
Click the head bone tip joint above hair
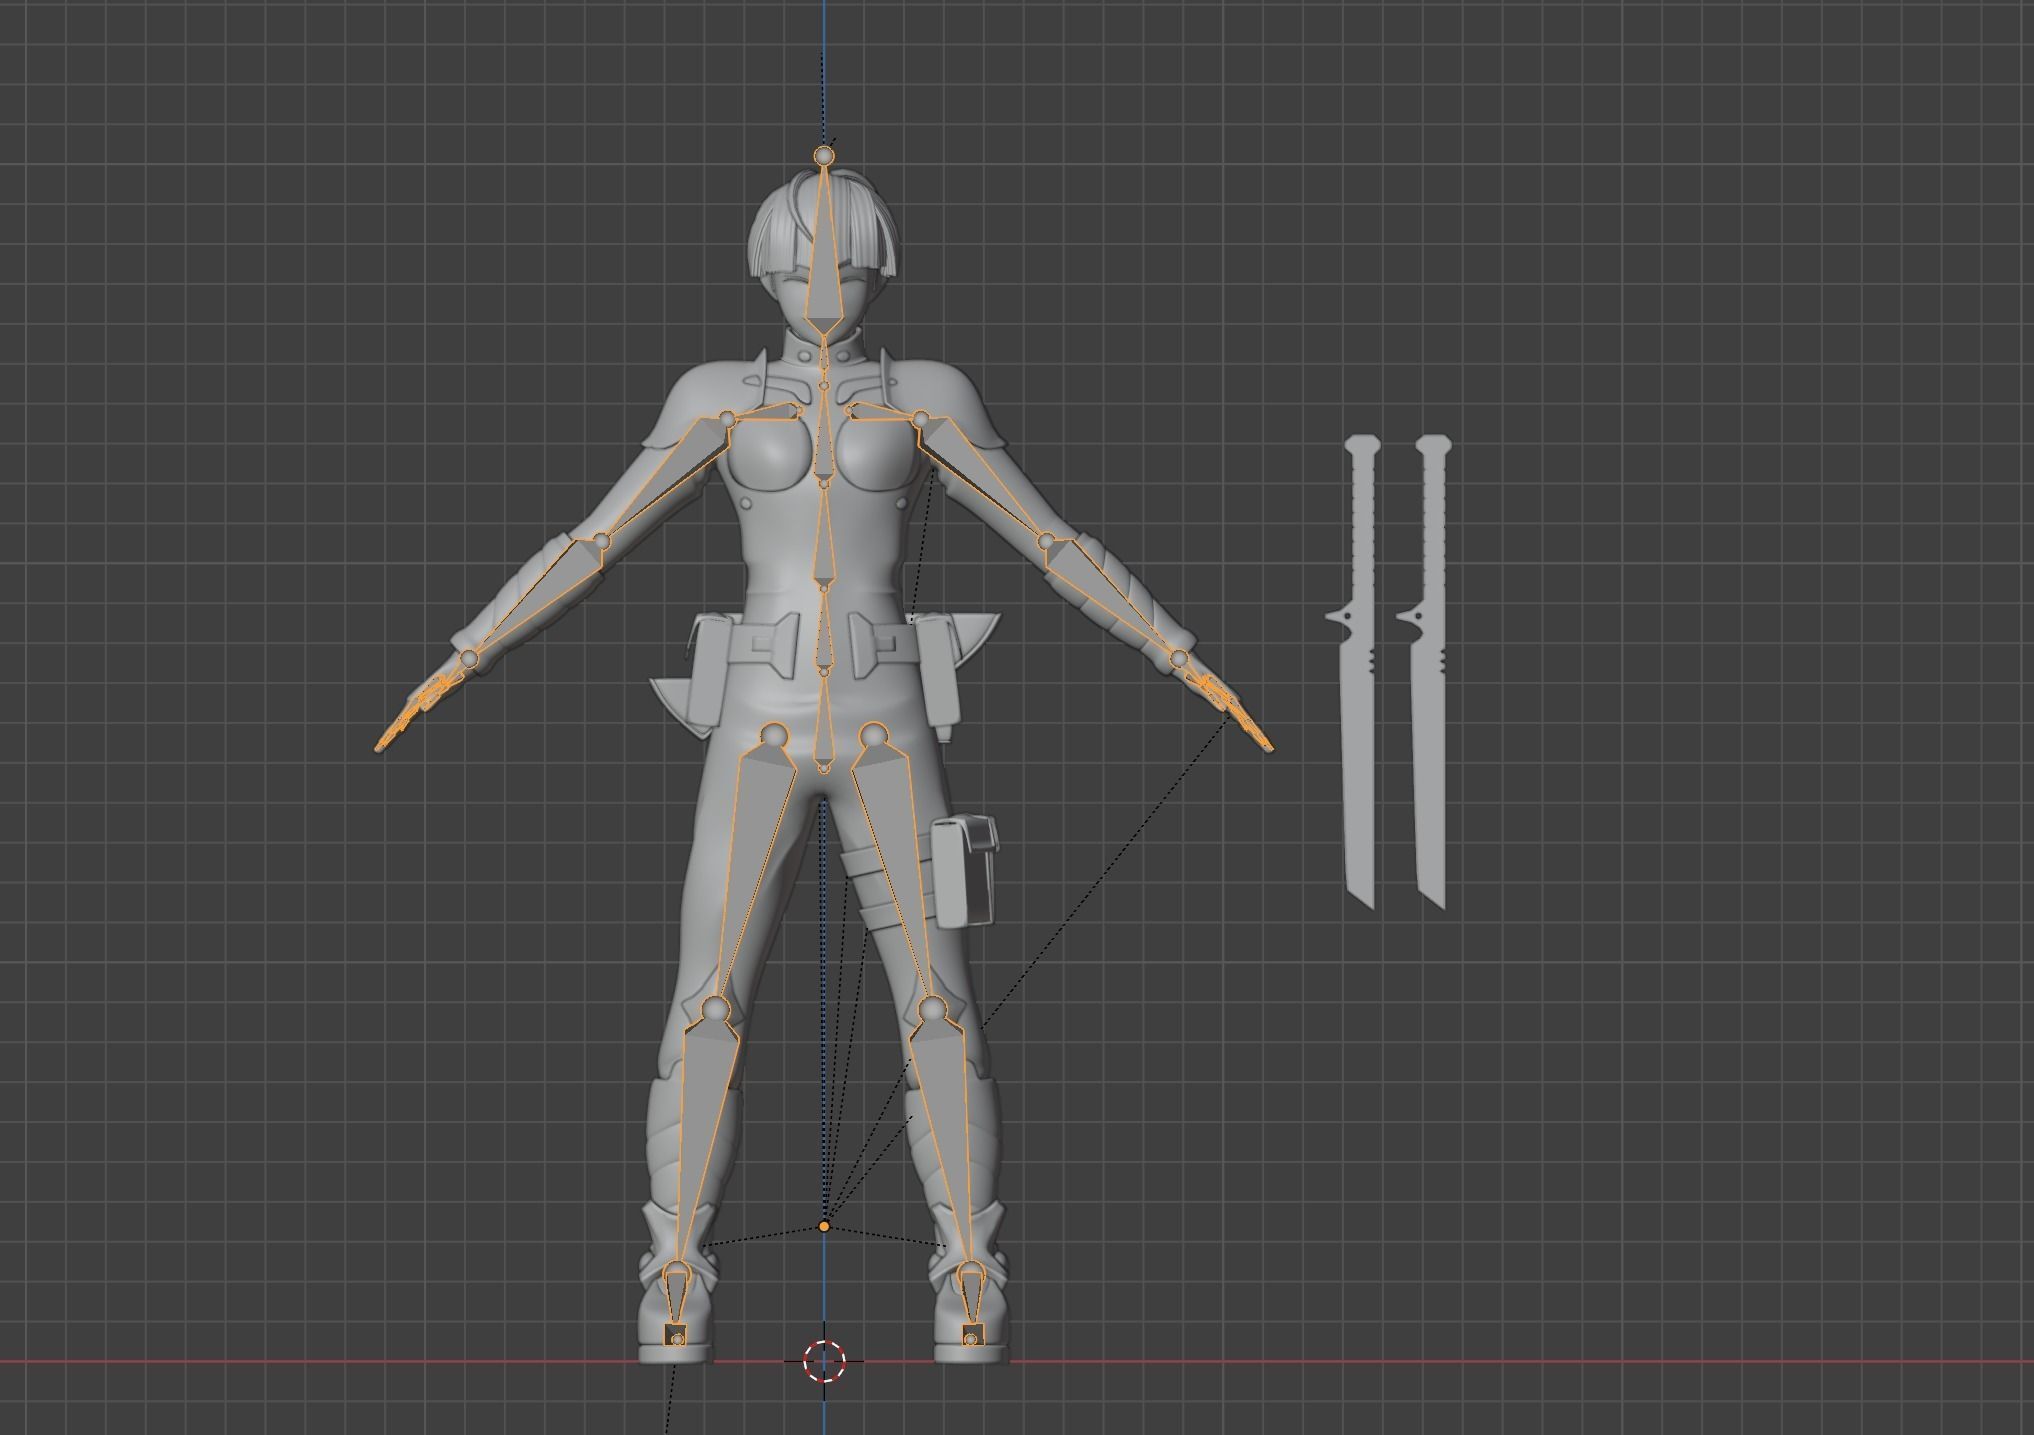[x=824, y=156]
